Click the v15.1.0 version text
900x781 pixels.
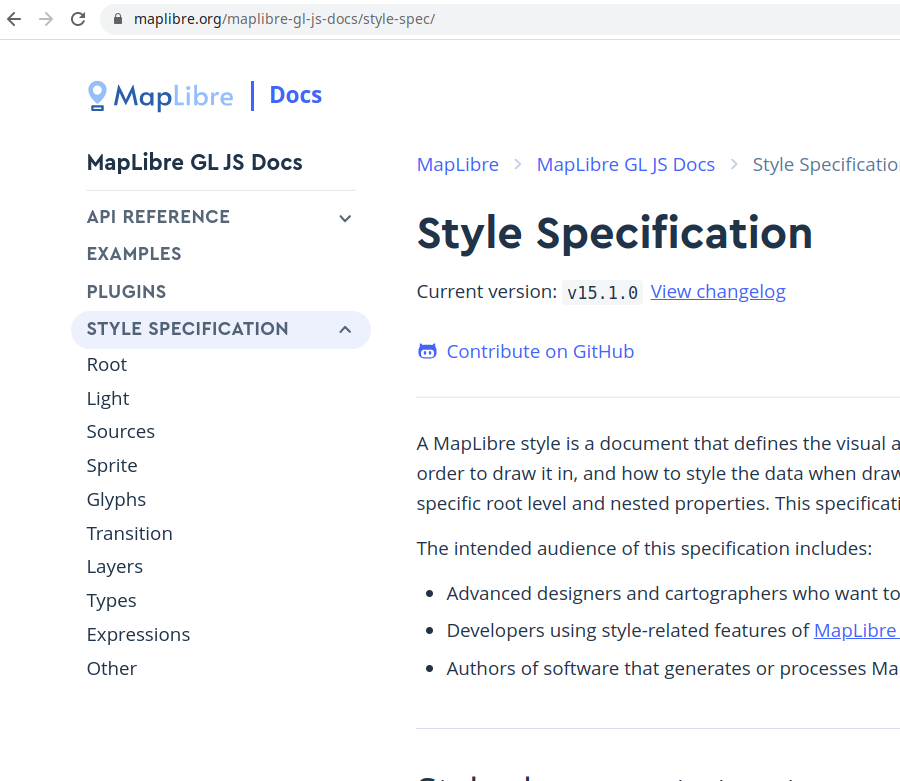tap(602, 293)
